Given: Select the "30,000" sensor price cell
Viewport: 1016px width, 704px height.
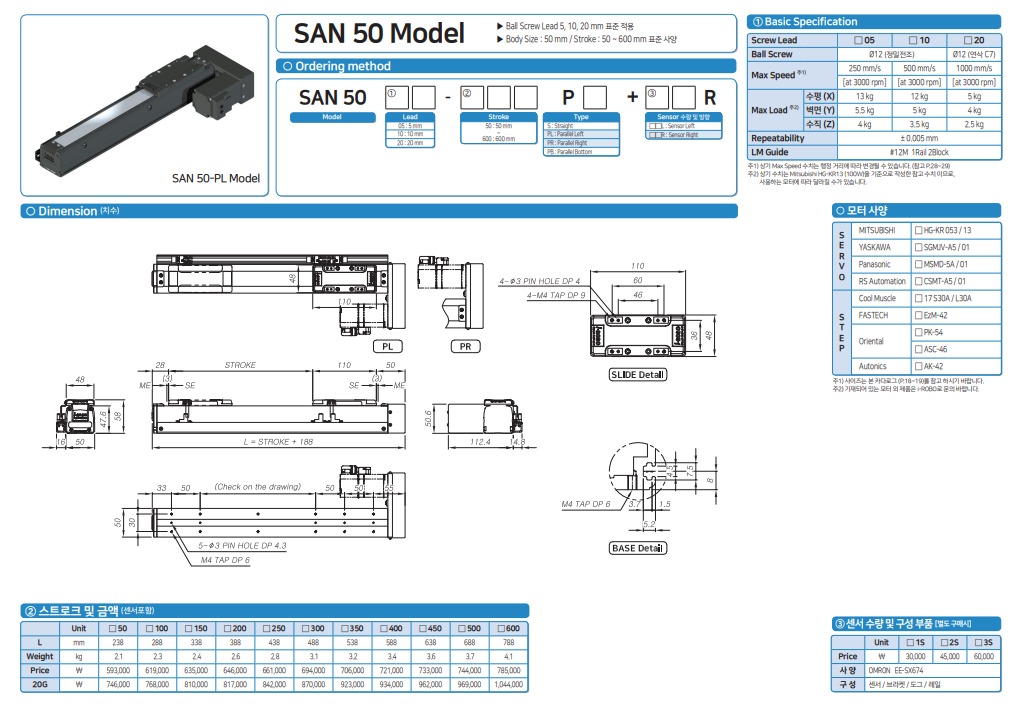Looking at the screenshot, I should [915, 656].
